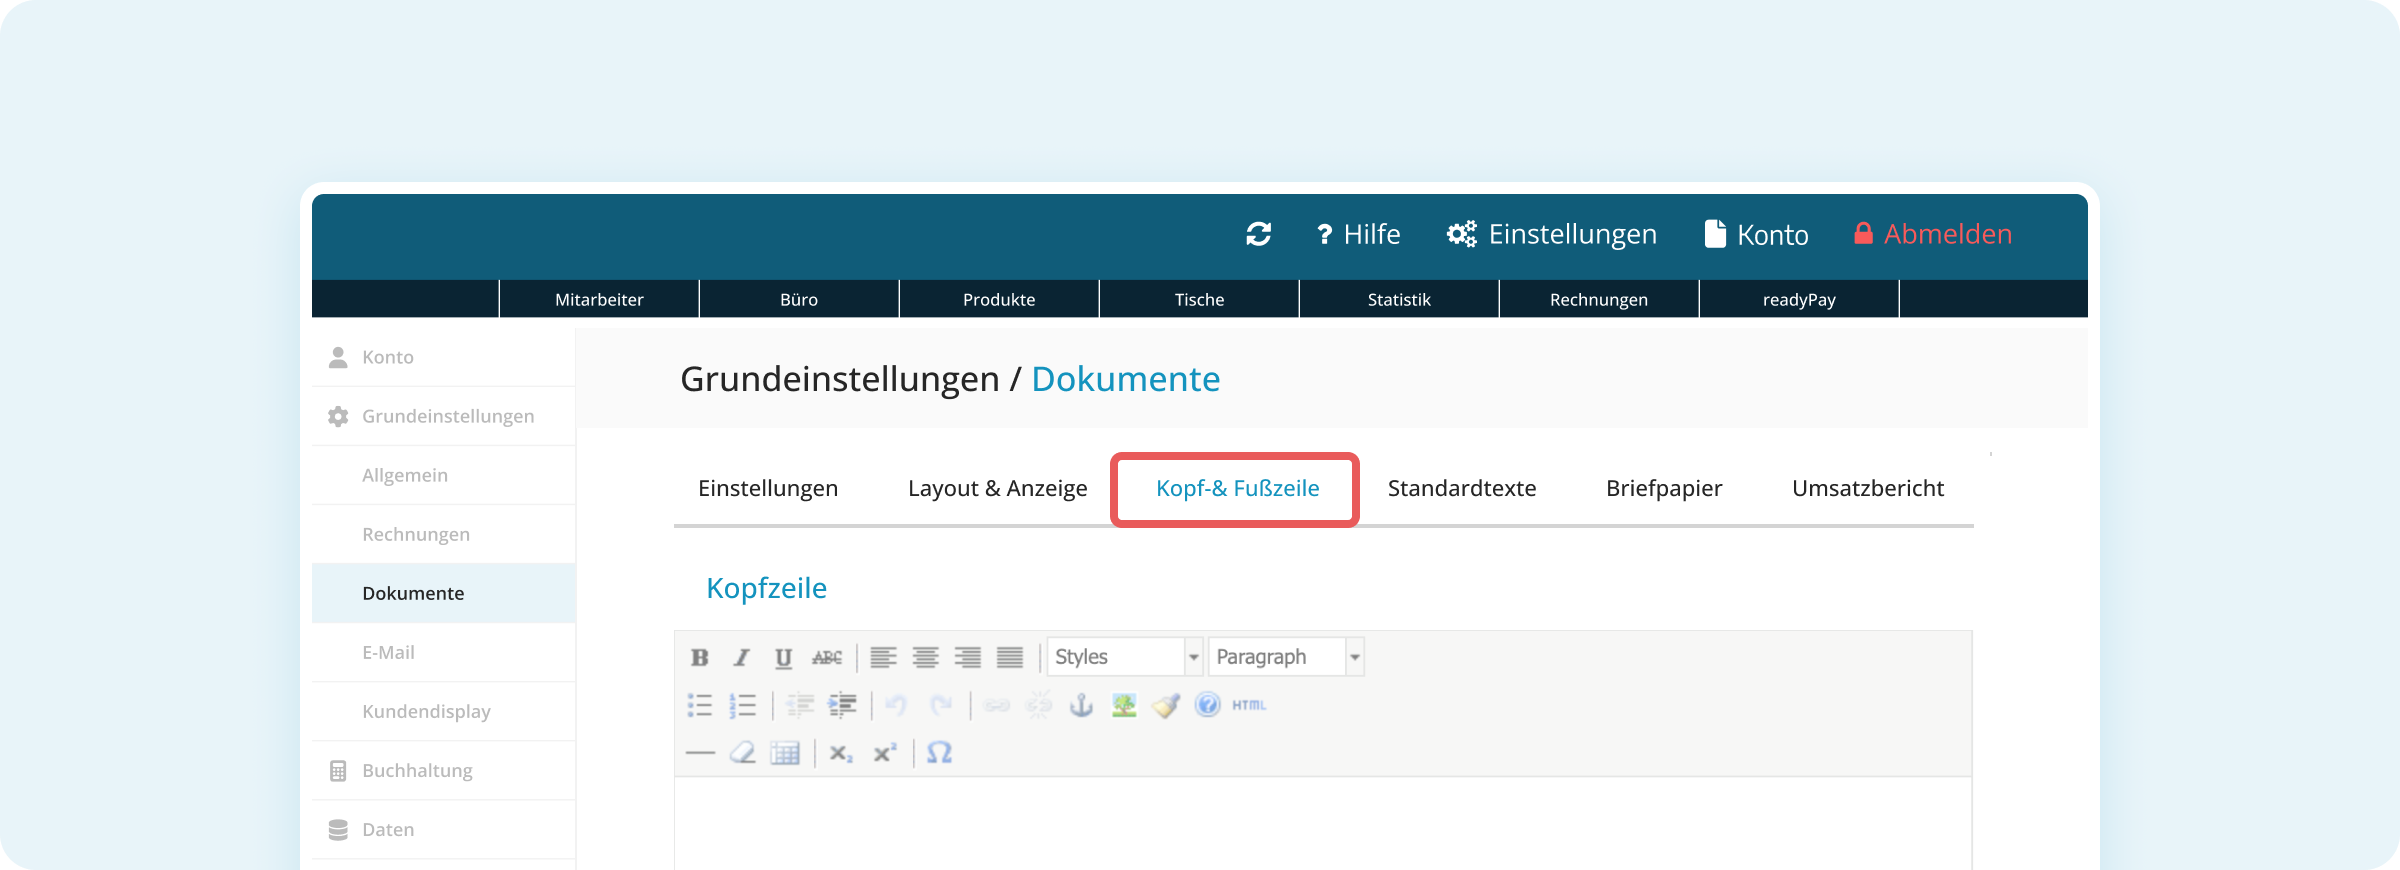Switch to the Layout & Anzeige tab
The width and height of the screenshot is (2400, 870).
pyautogui.click(x=997, y=488)
